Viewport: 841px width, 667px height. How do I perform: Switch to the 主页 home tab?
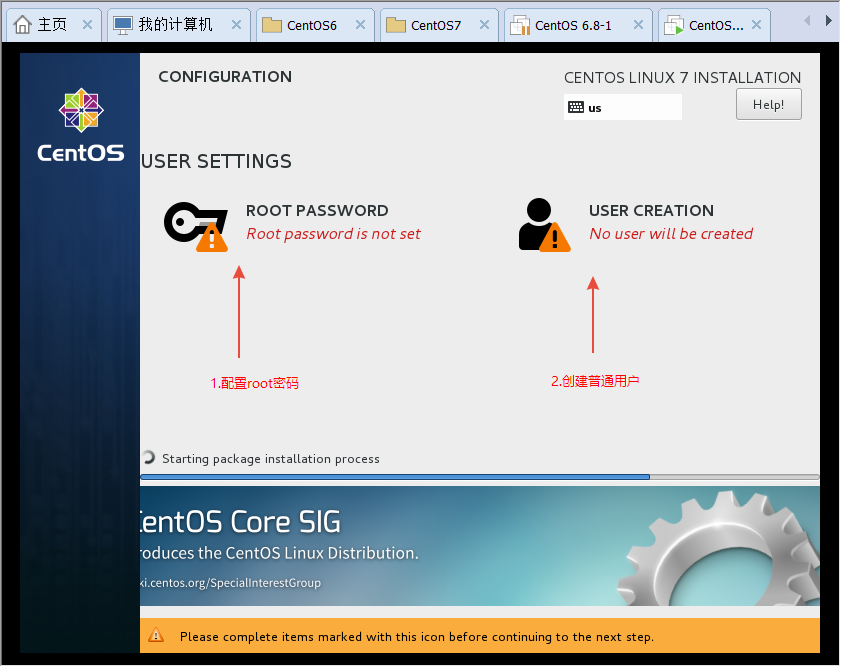(x=52, y=25)
